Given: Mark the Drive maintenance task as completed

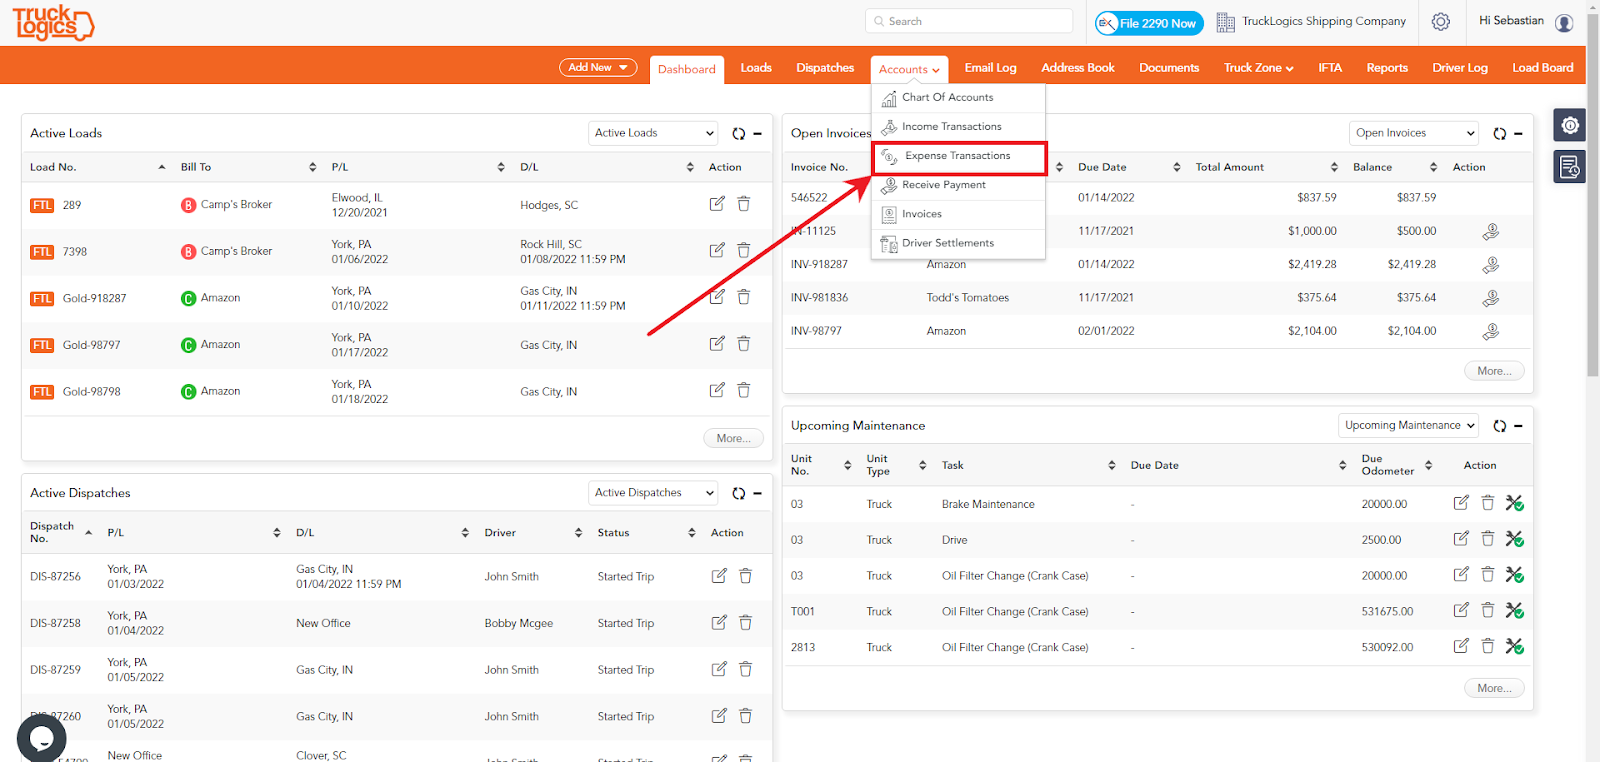Looking at the screenshot, I should pos(1515,539).
